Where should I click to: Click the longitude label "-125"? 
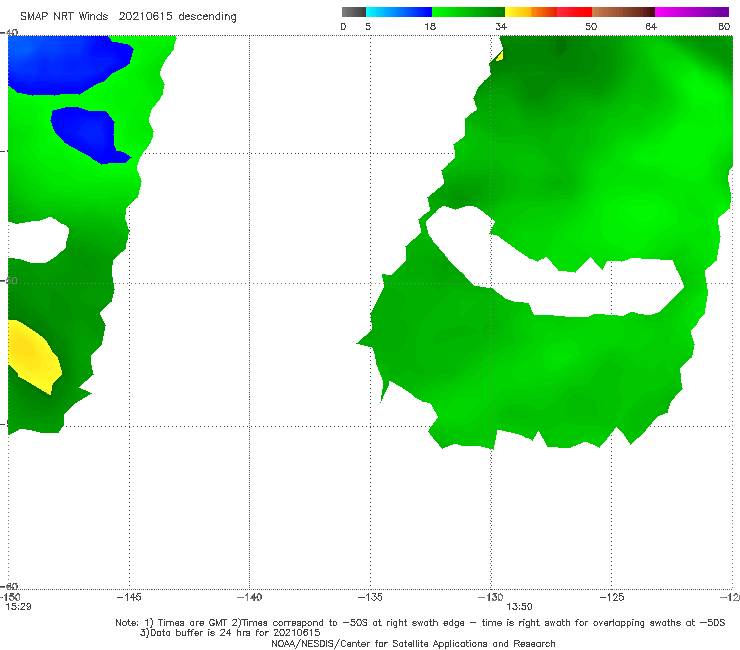tap(612, 597)
